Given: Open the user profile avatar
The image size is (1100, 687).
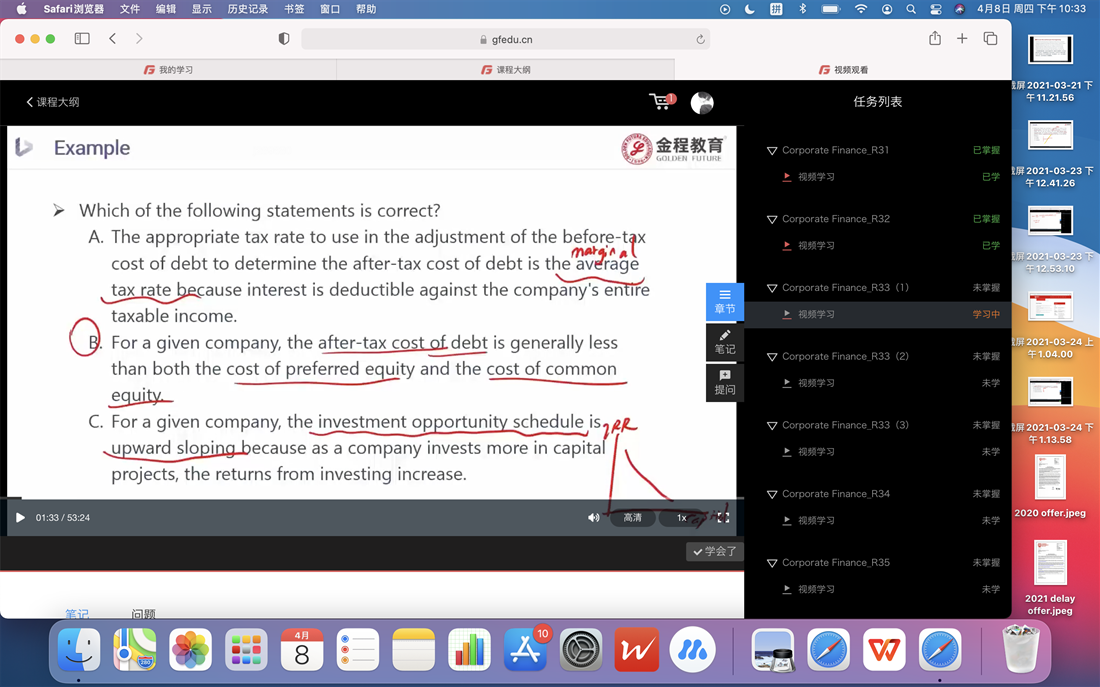Looking at the screenshot, I should tap(702, 102).
